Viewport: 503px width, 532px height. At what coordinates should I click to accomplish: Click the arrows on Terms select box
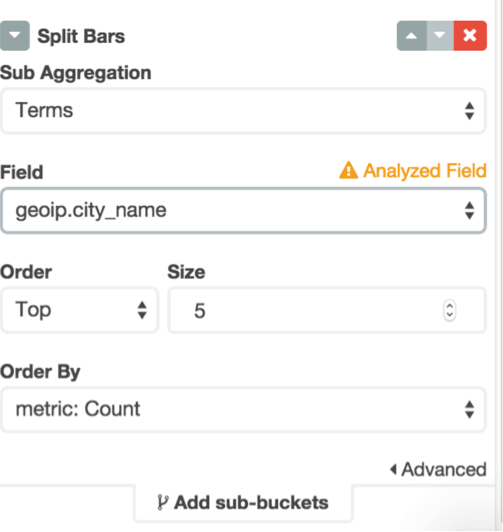pyautogui.click(x=469, y=111)
